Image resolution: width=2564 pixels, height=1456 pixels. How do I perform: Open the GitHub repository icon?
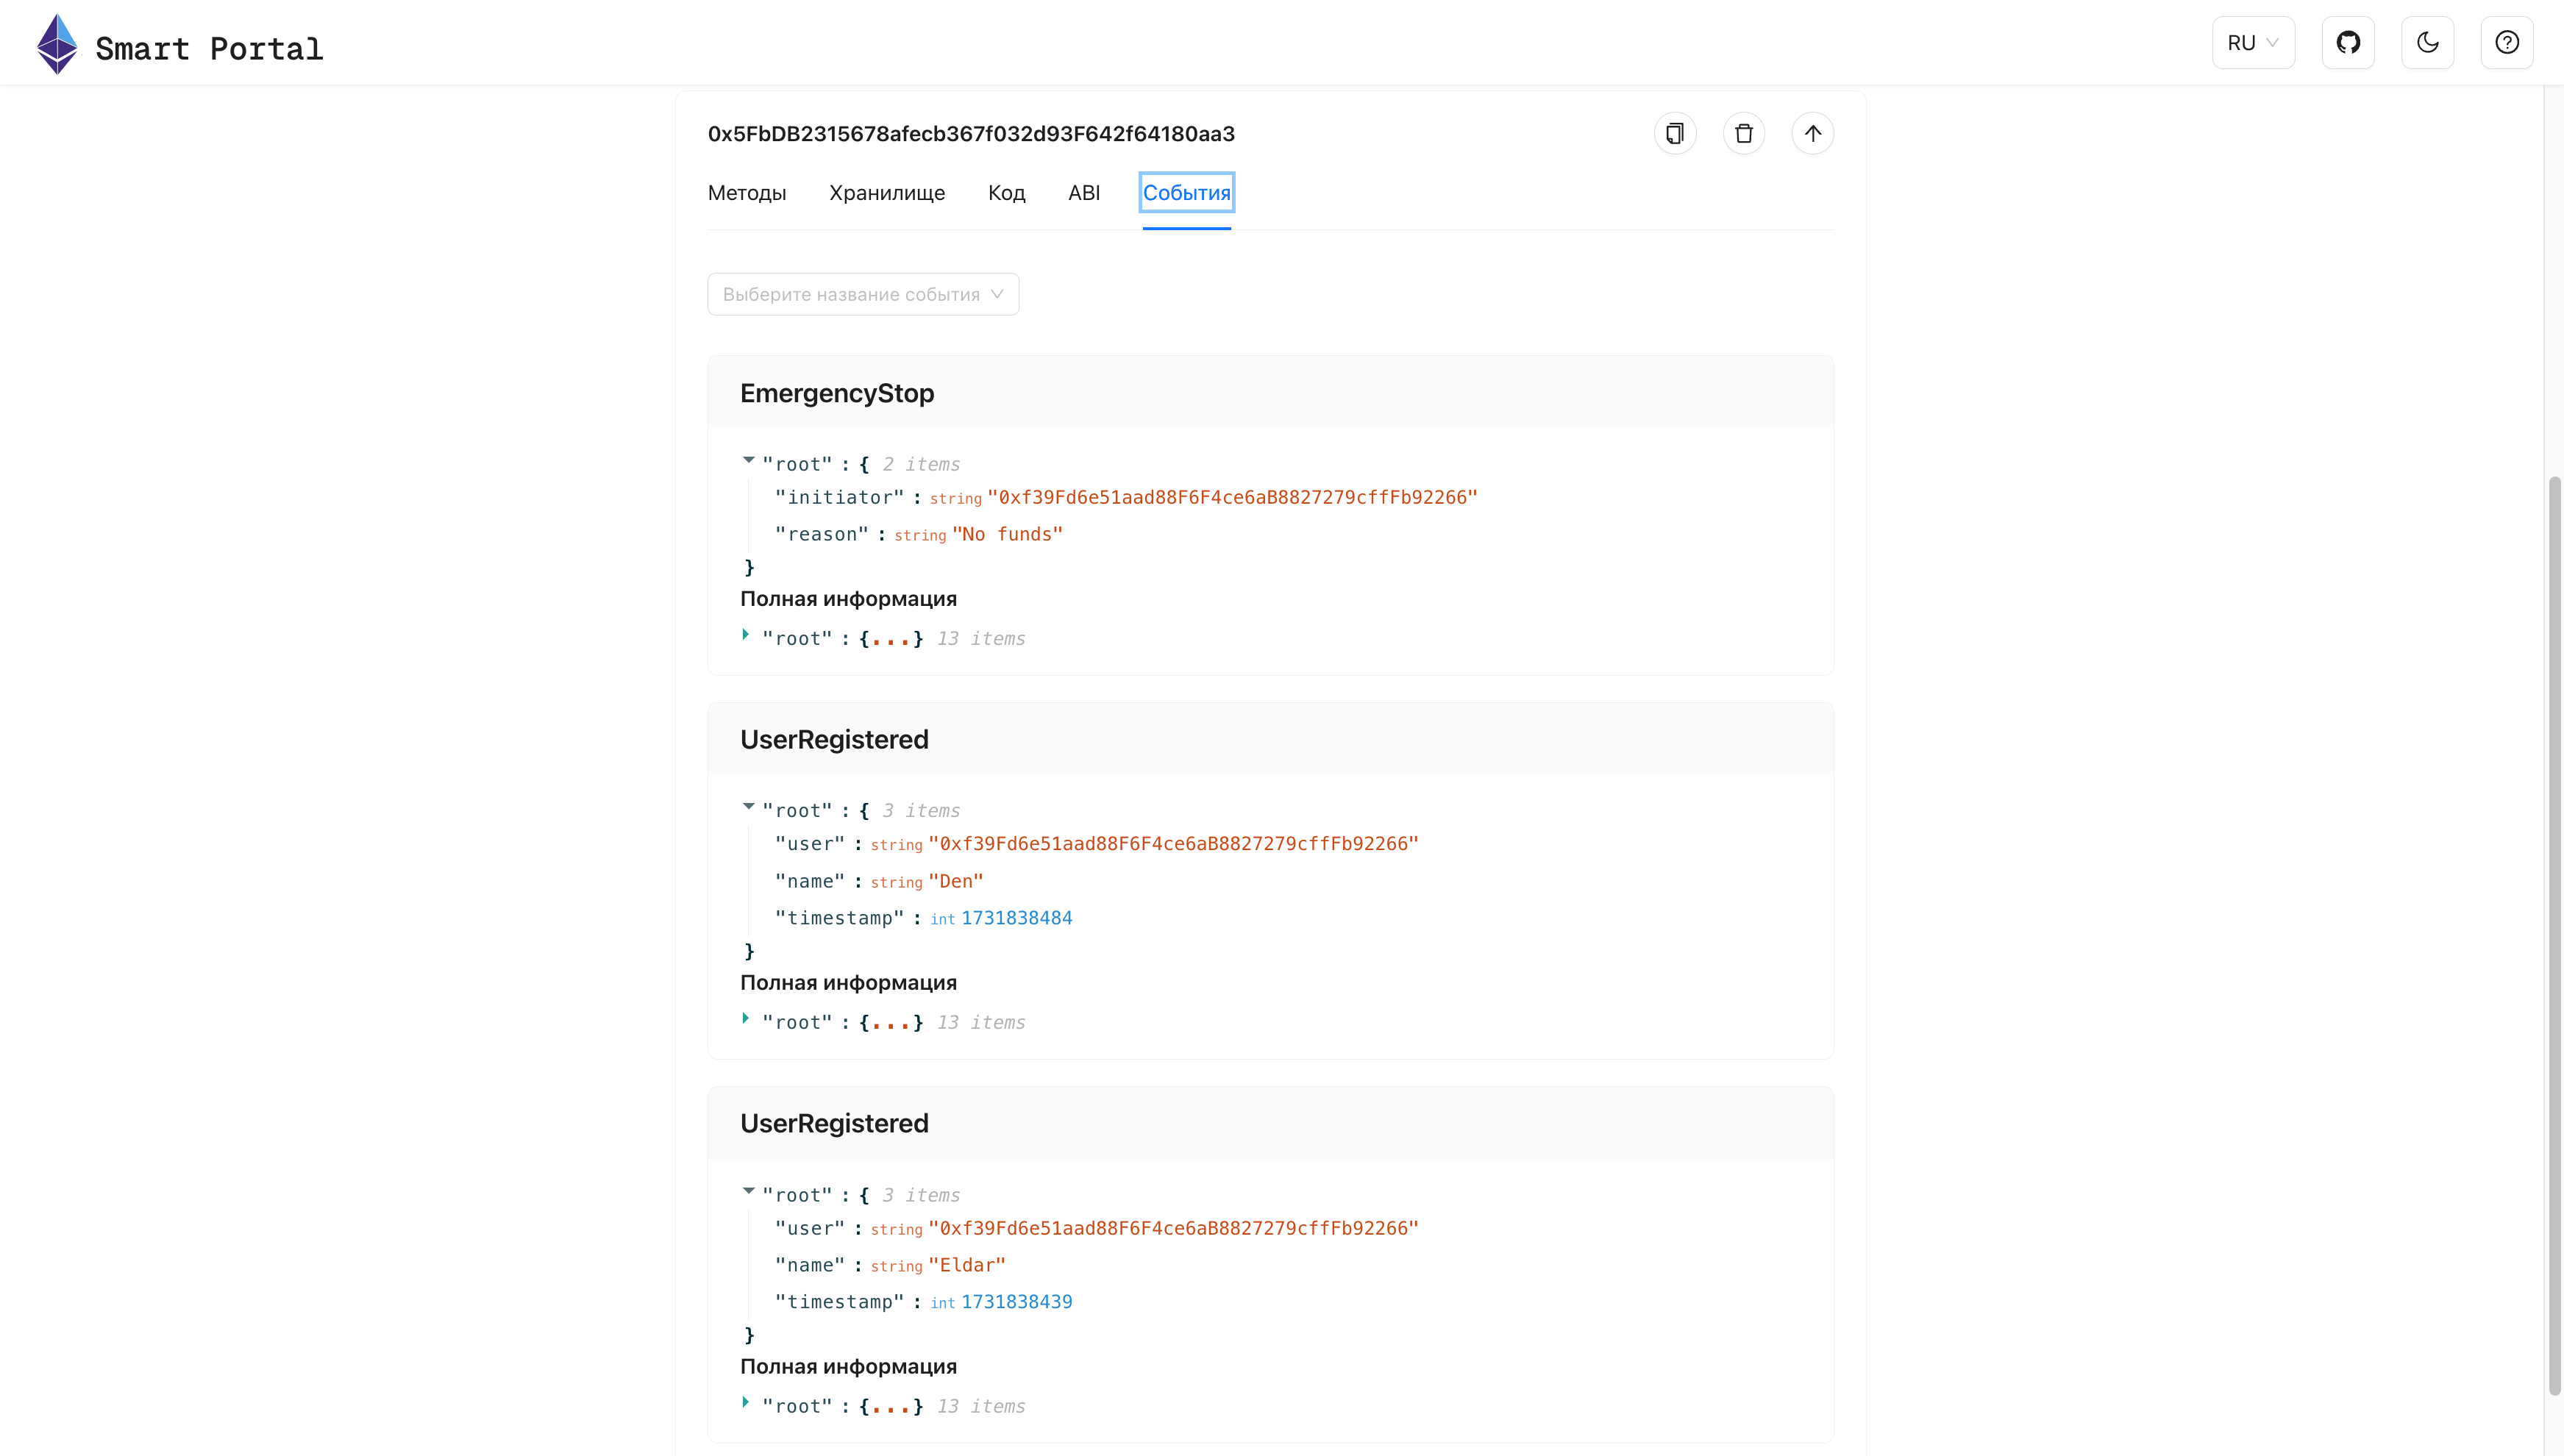pyautogui.click(x=2349, y=42)
